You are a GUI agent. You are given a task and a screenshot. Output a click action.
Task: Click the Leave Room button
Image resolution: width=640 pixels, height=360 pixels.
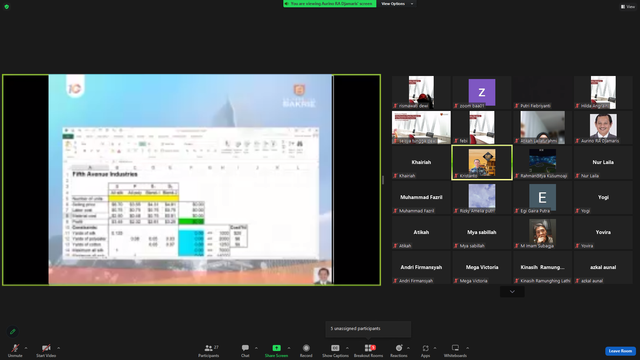coord(620,351)
